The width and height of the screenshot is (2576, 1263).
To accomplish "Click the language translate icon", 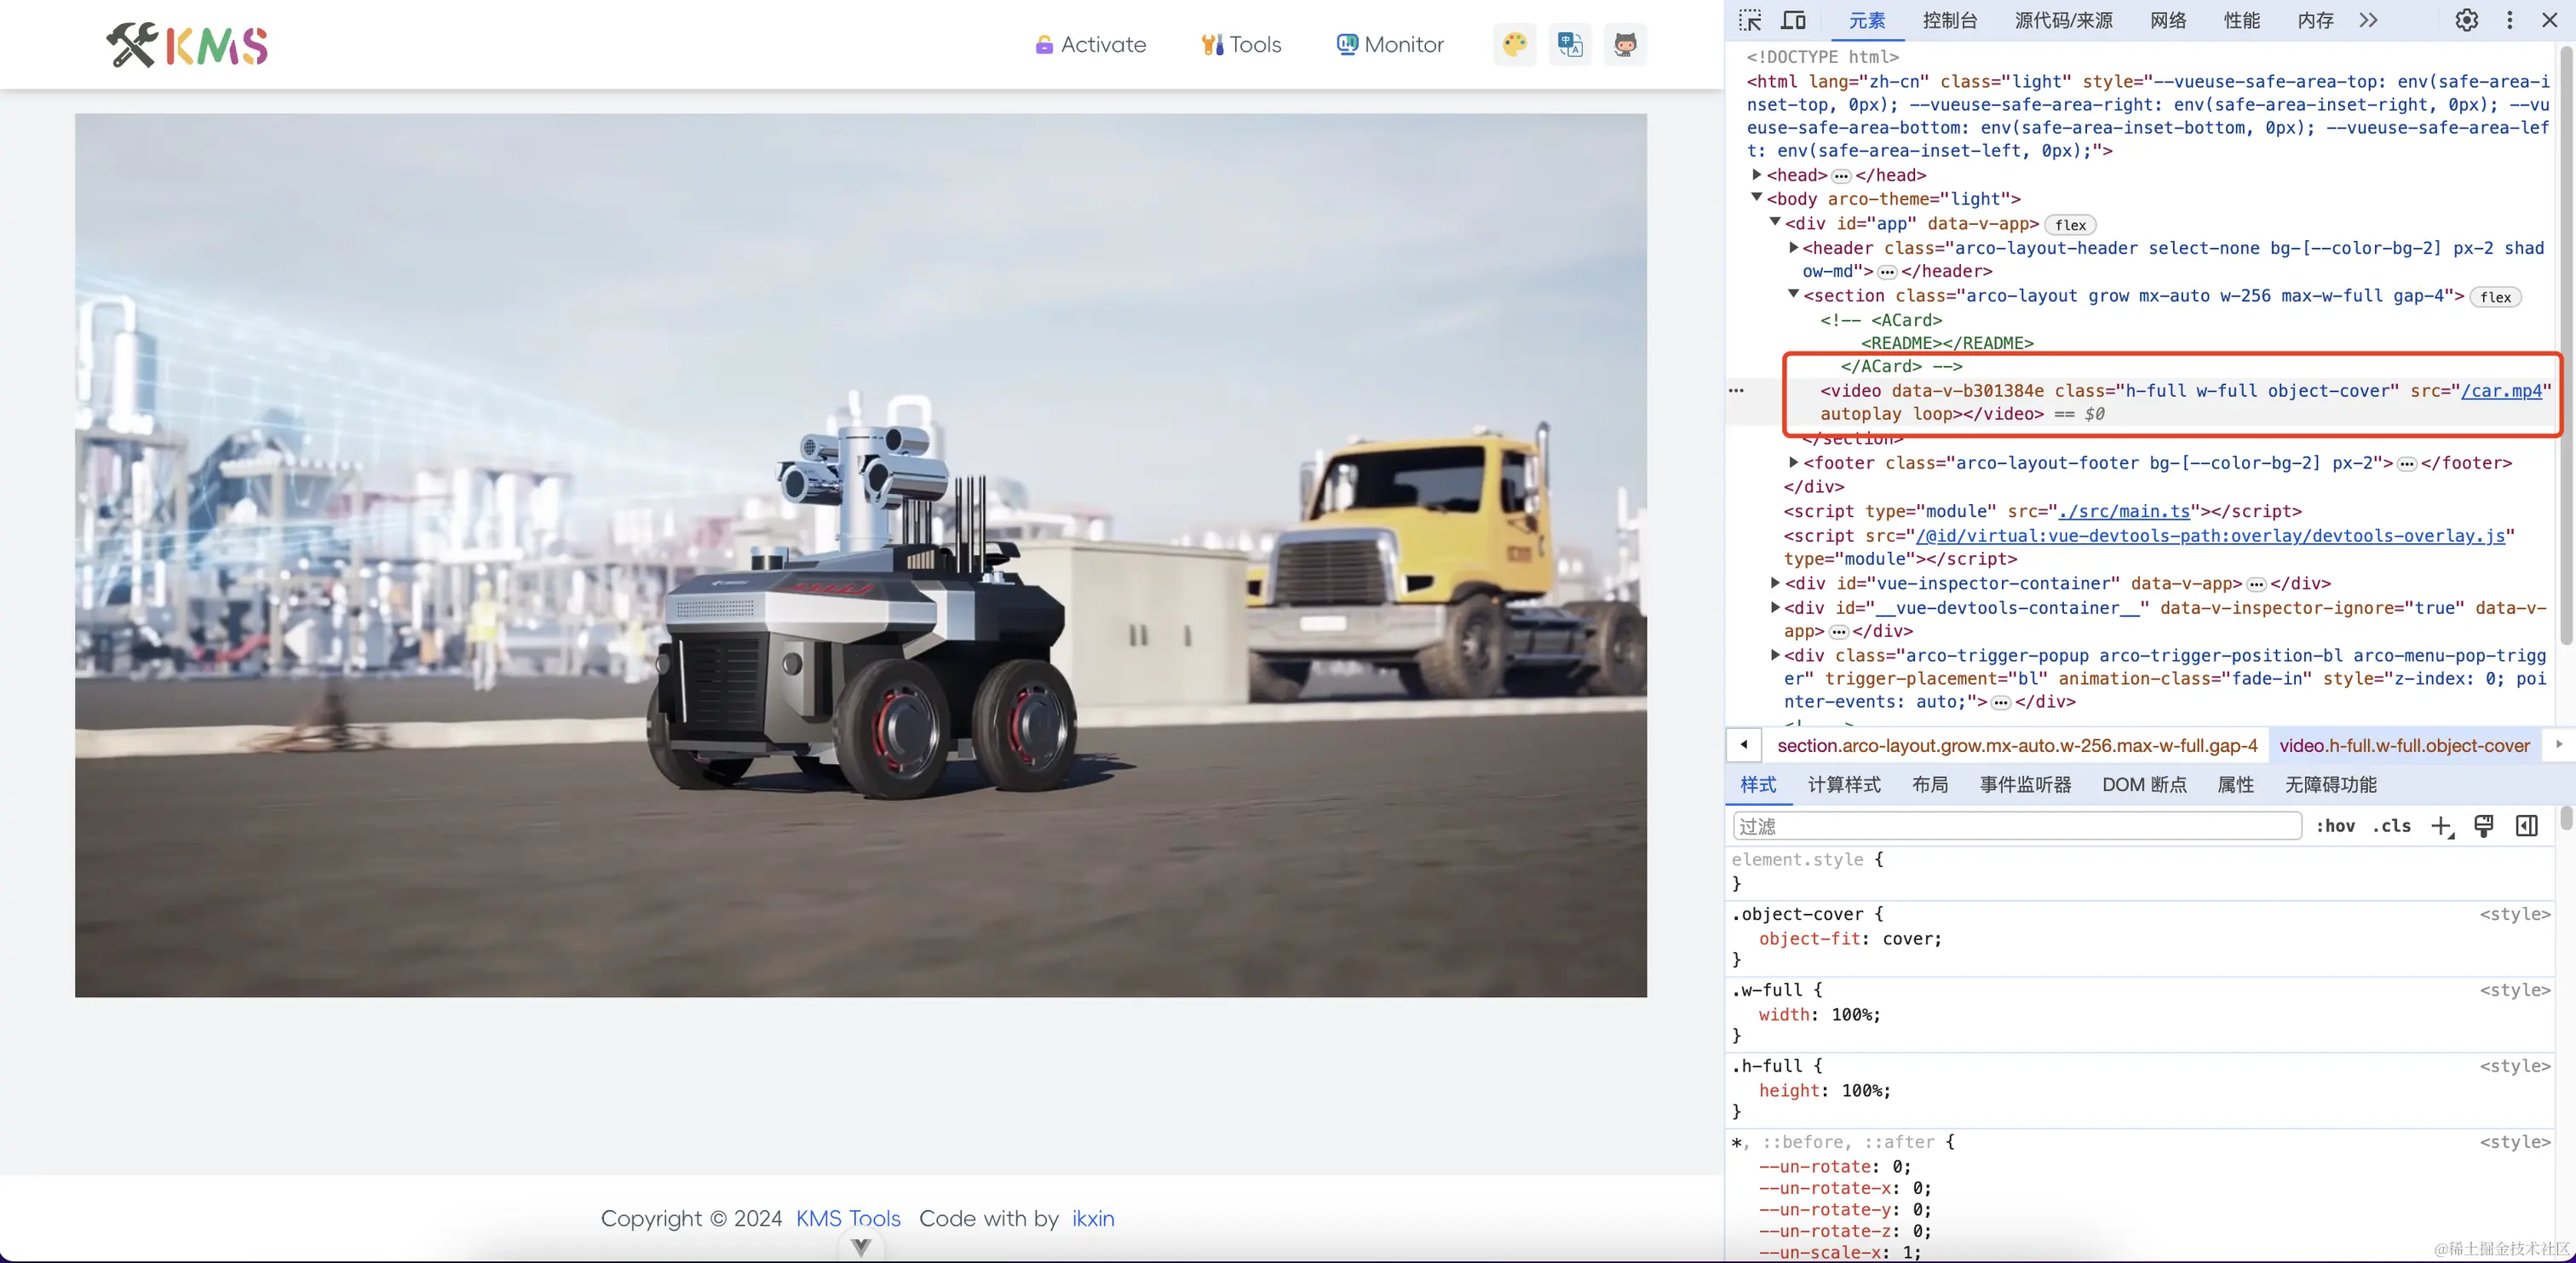I will 1570,44.
